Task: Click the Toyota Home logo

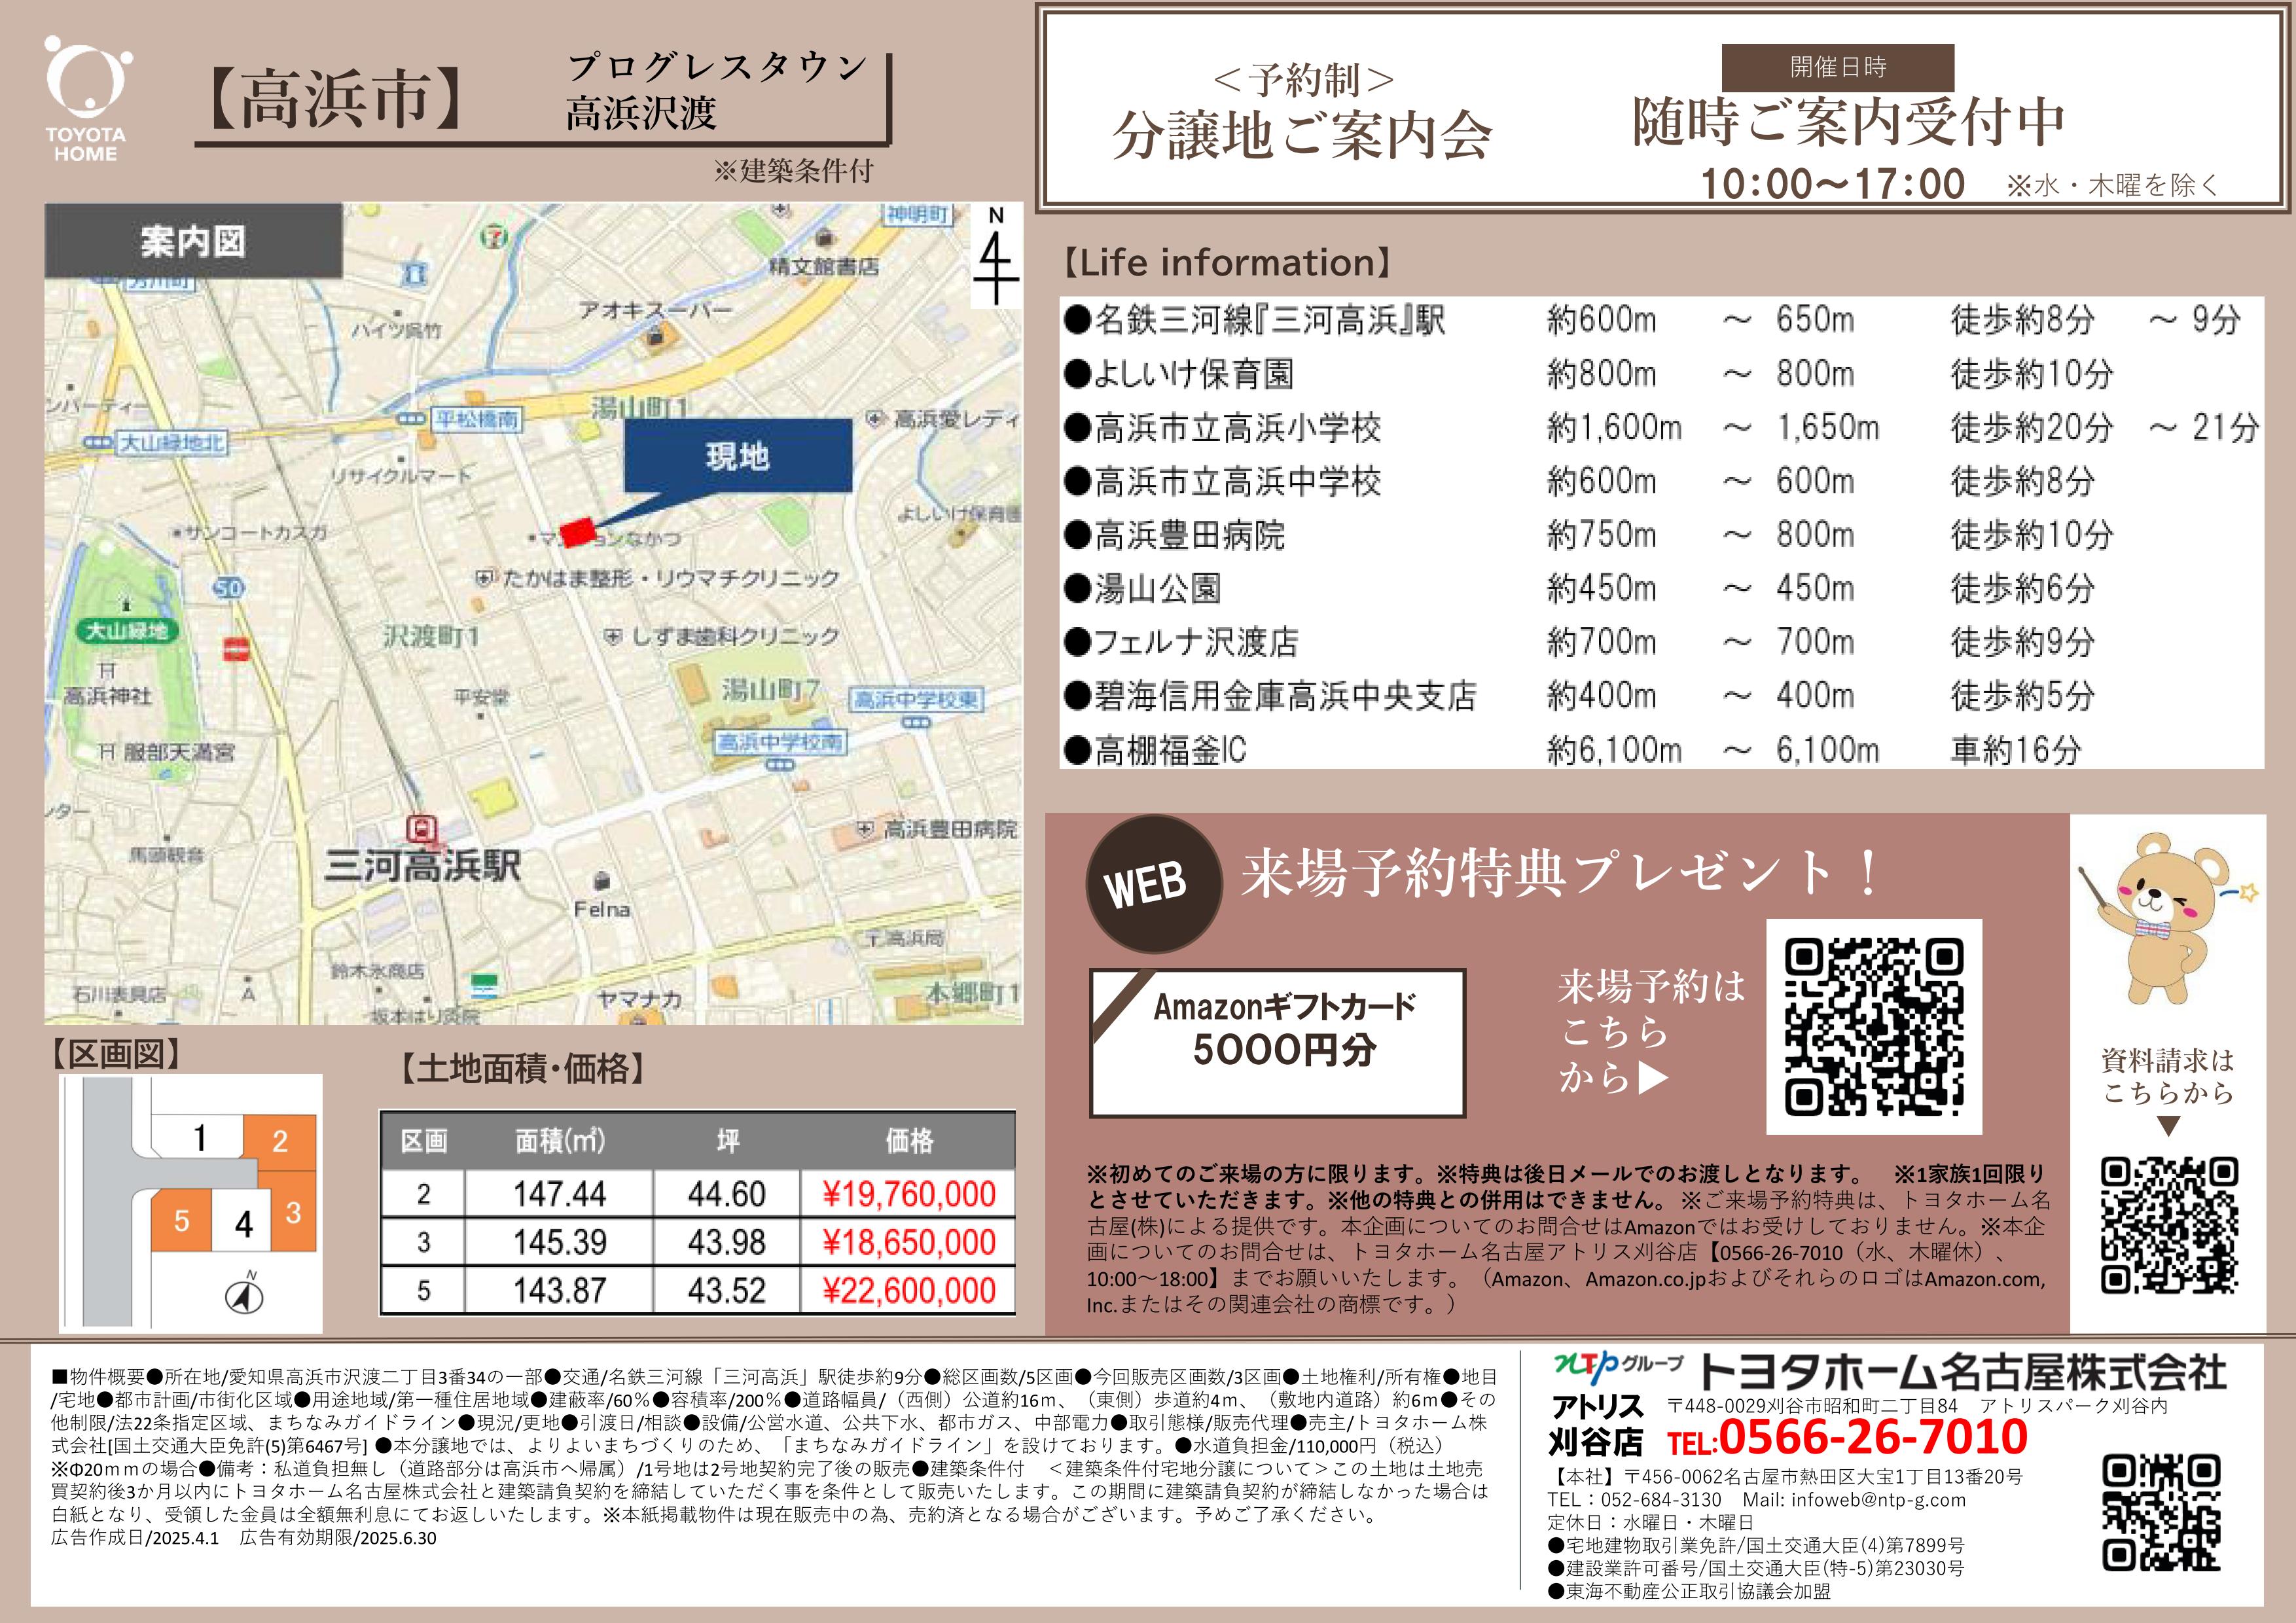Action: tap(87, 99)
